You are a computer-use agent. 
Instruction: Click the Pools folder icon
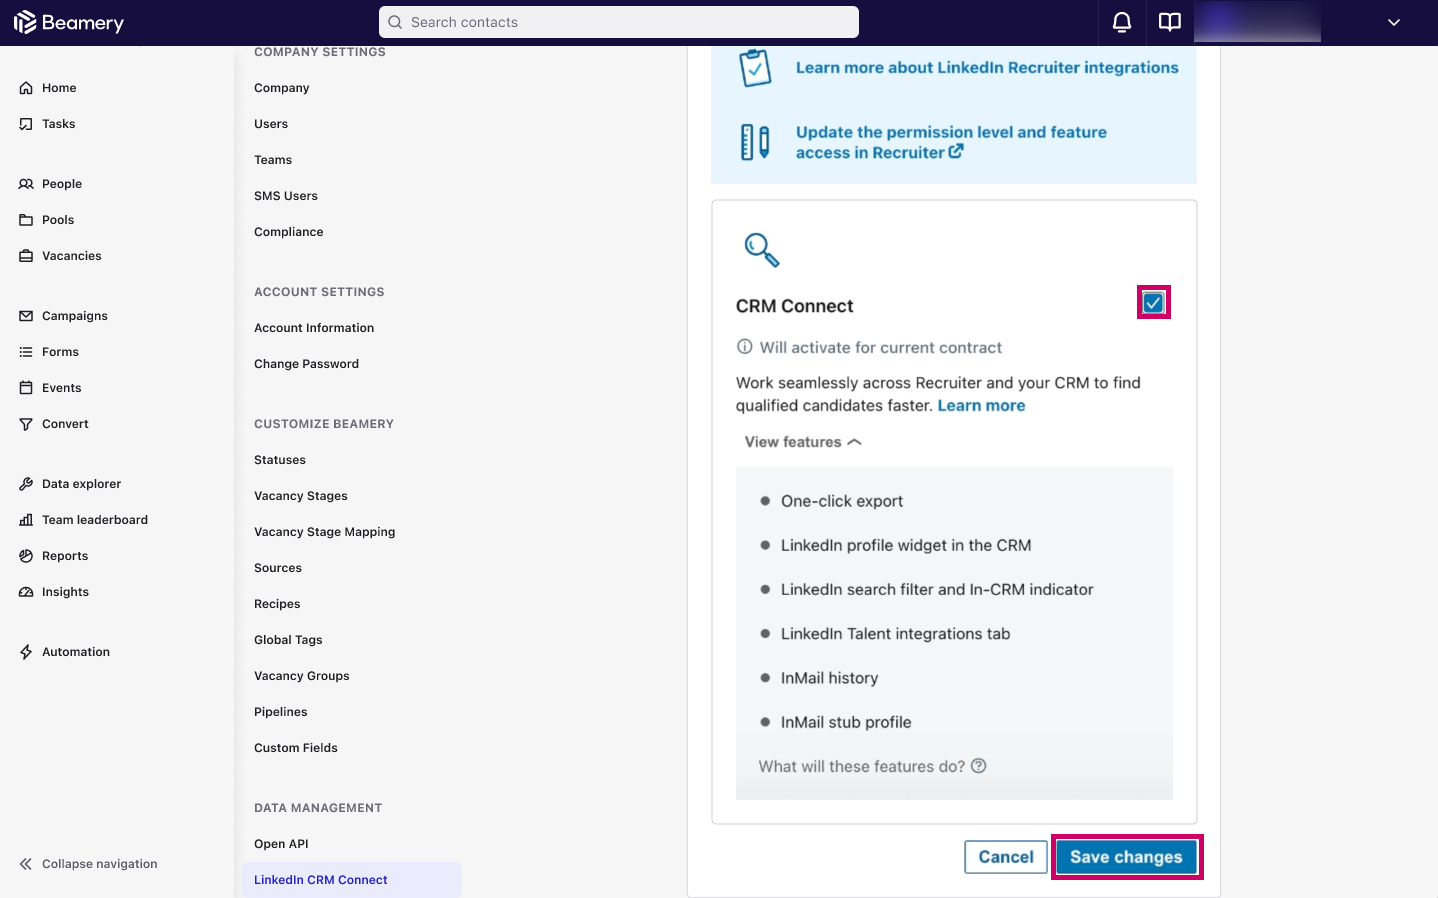pos(26,220)
